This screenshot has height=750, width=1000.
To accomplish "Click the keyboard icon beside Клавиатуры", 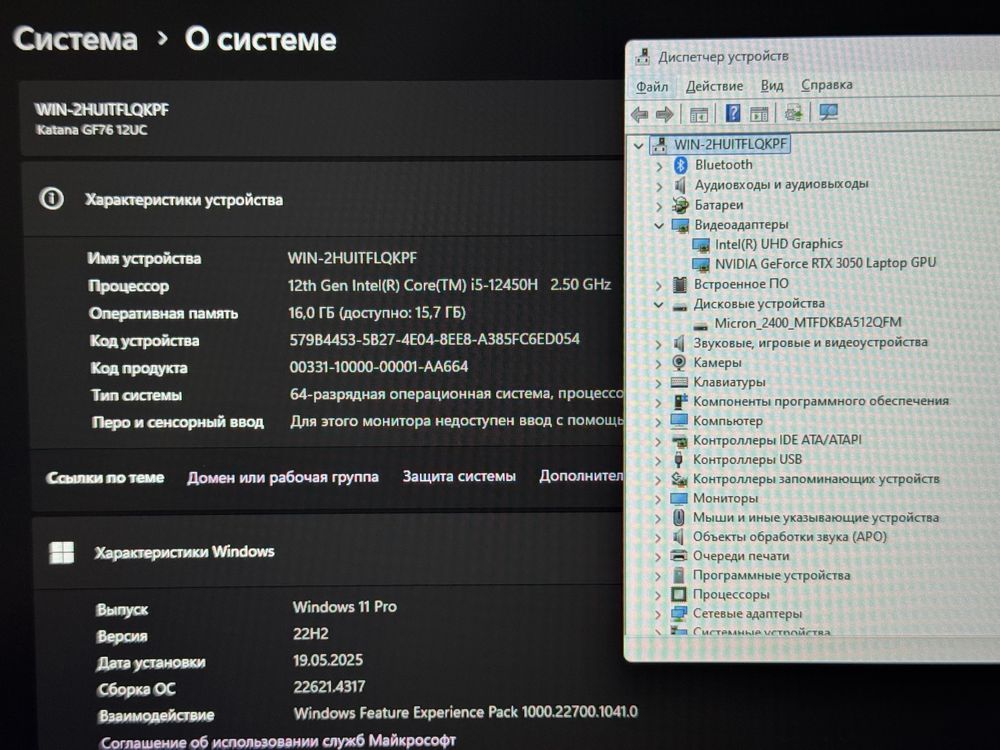I will pos(679,383).
